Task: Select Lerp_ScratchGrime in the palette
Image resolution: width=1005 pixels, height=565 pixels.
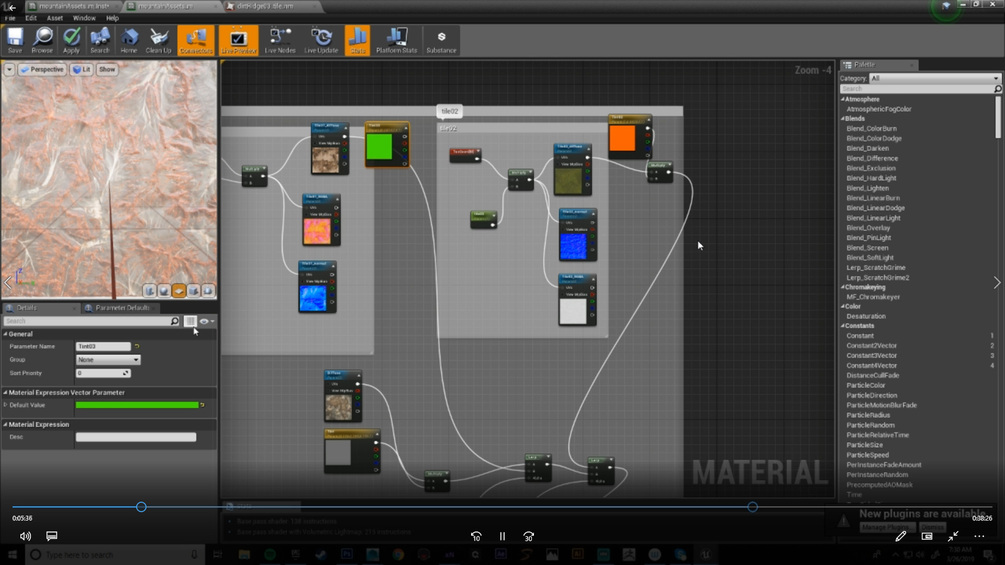Action: point(876,267)
